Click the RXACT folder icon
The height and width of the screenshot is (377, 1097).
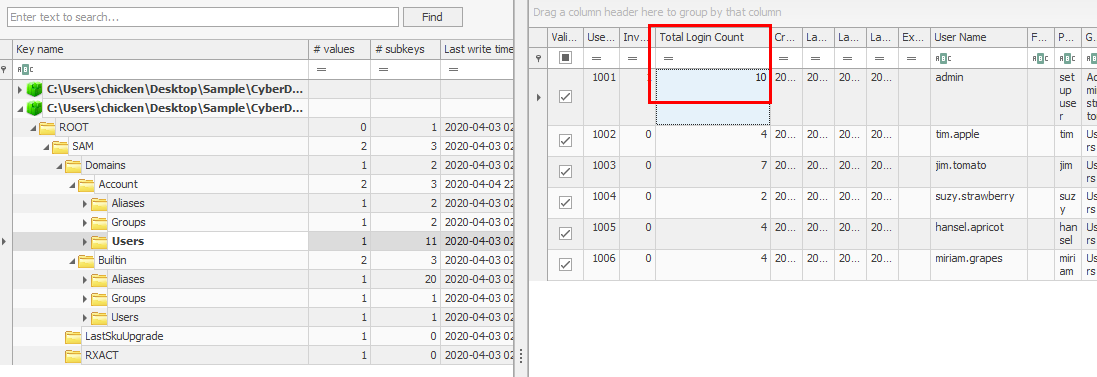point(73,355)
